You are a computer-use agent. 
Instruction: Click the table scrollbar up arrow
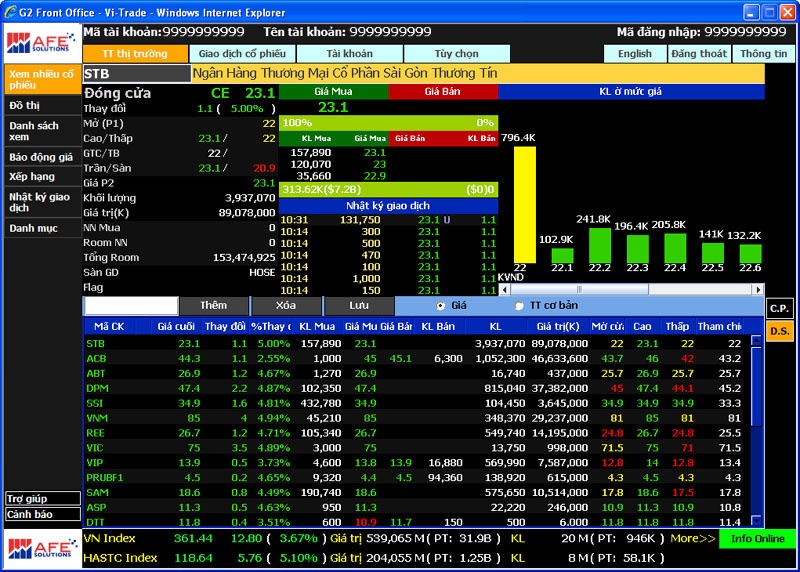point(756,340)
